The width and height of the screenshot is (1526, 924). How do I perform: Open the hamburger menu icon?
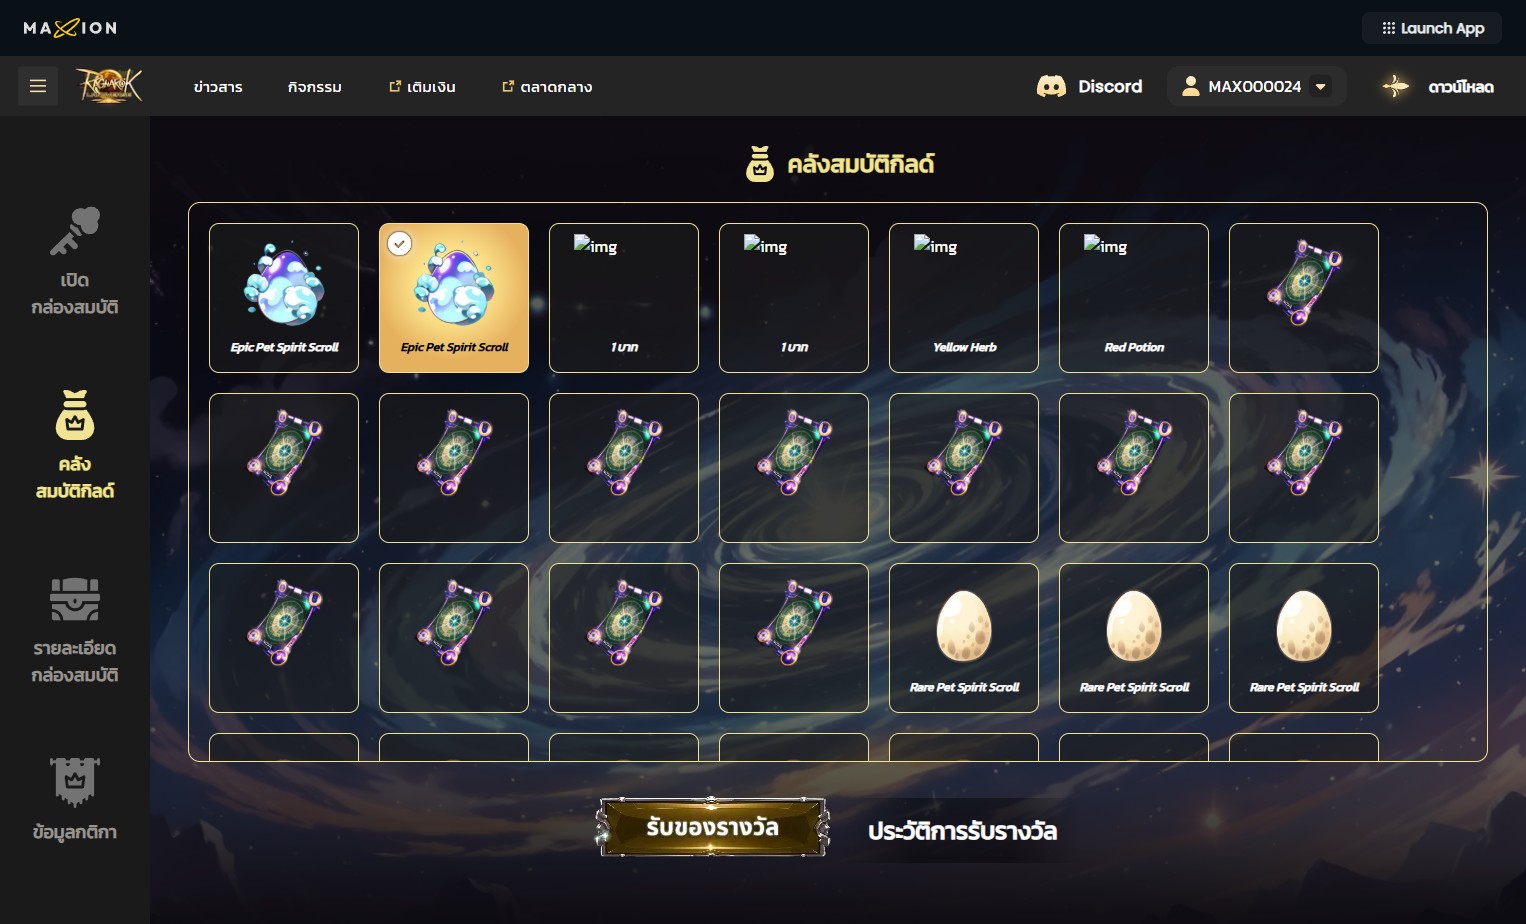(x=38, y=86)
